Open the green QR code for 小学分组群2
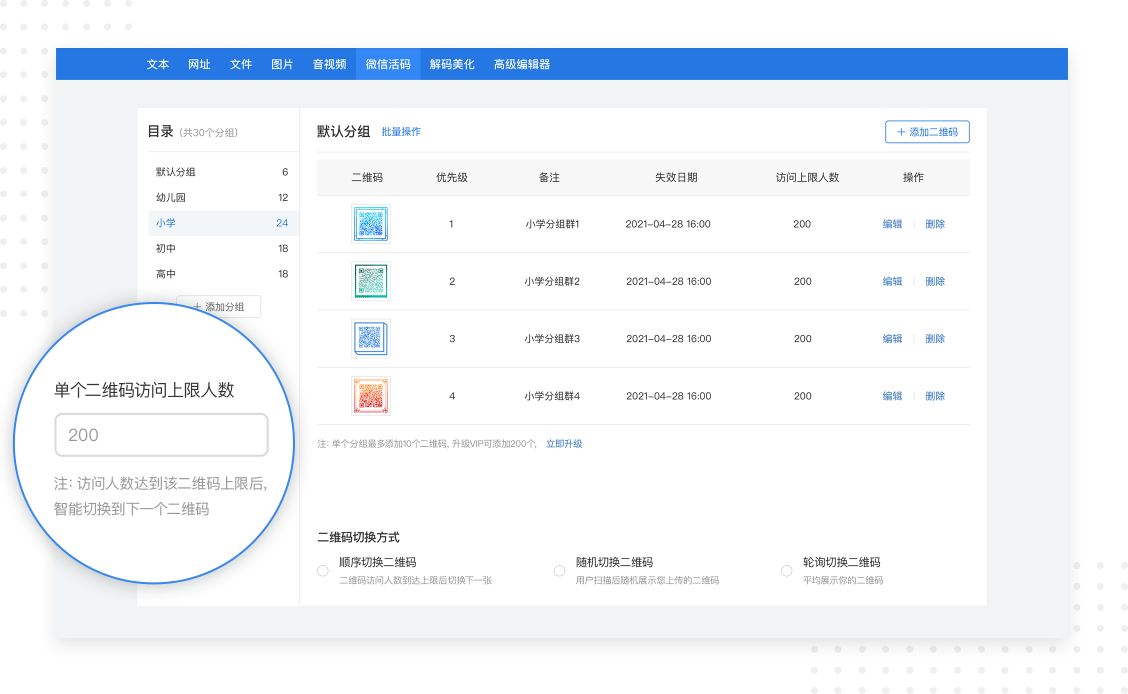1128x694 pixels. pyautogui.click(x=370, y=281)
